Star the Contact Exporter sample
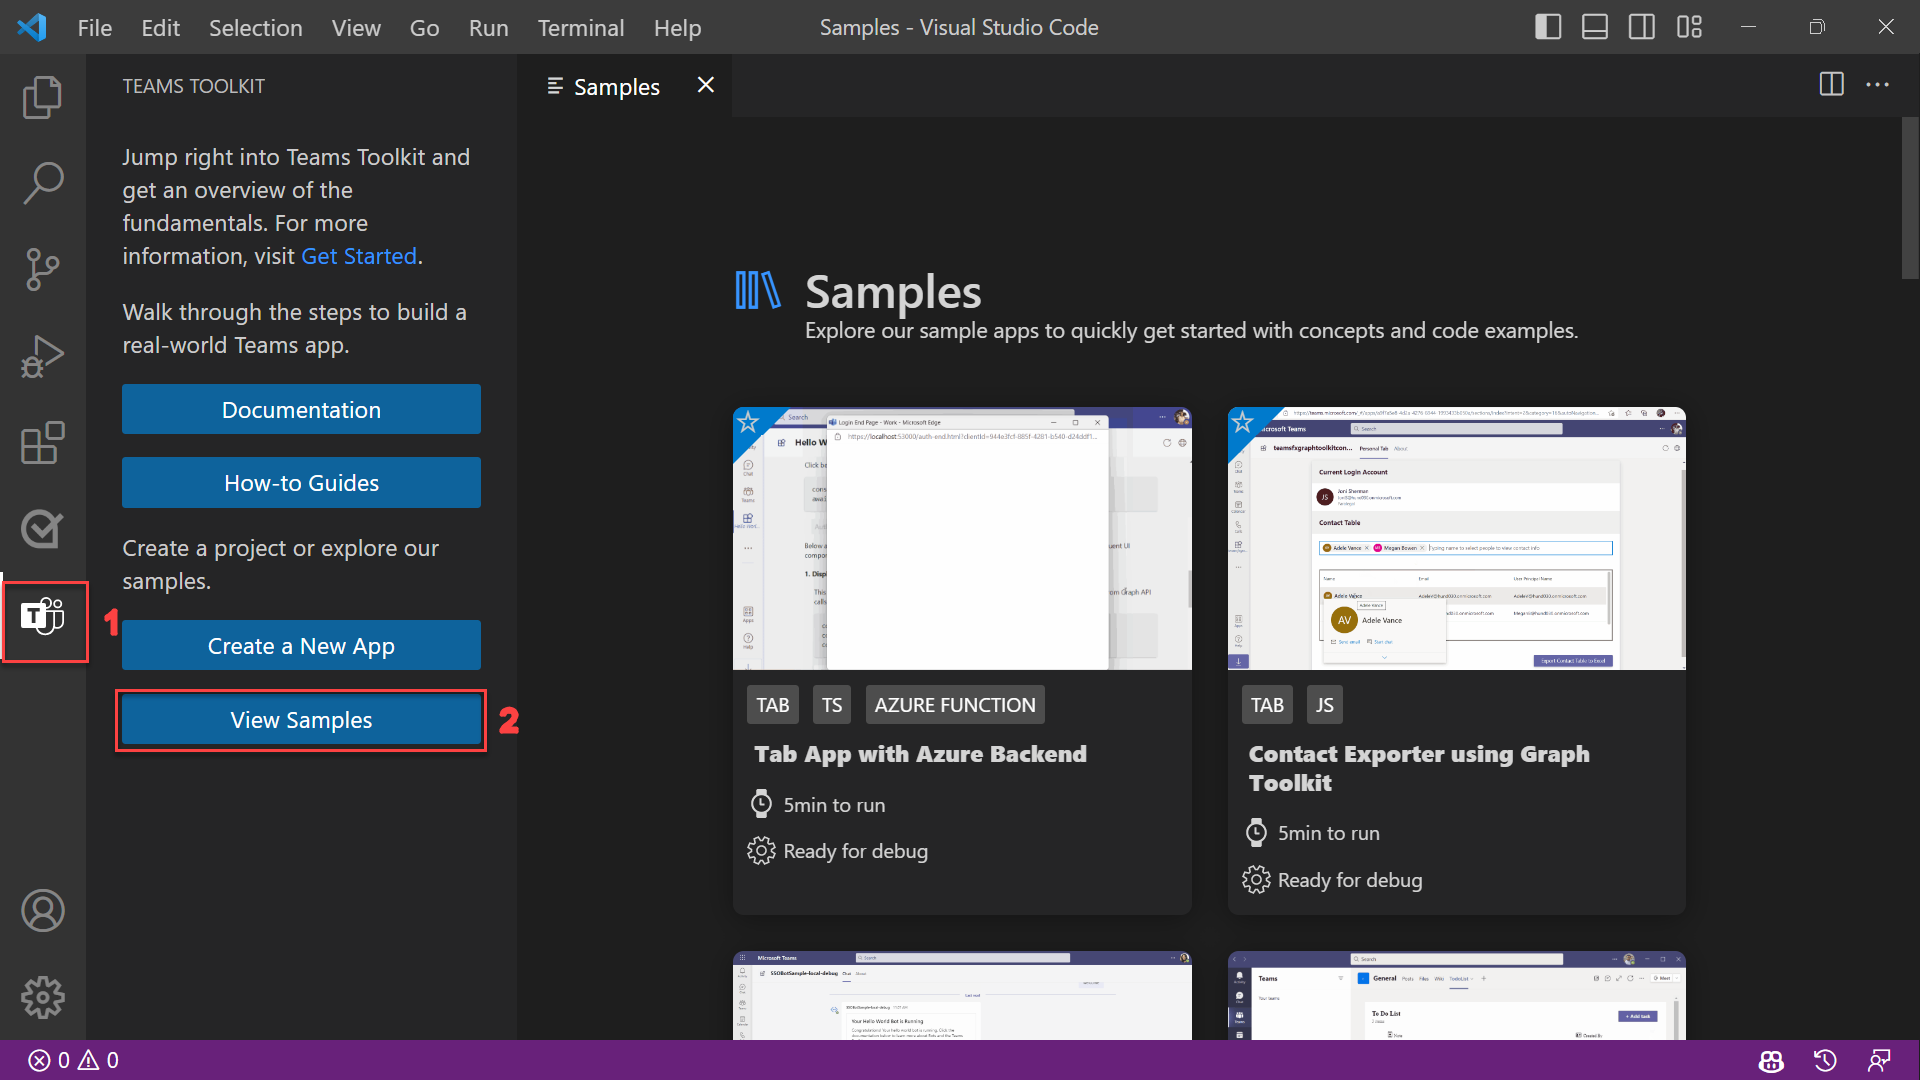 pyautogui.click(x=1242, y=421)
